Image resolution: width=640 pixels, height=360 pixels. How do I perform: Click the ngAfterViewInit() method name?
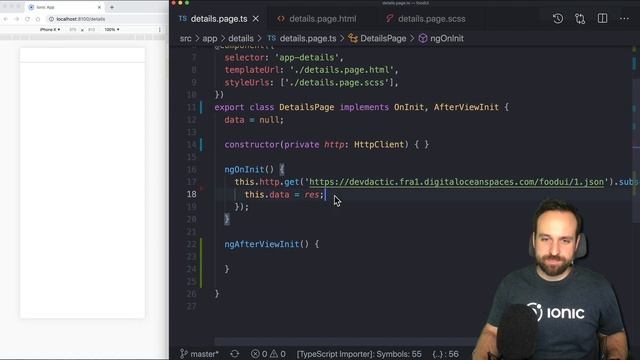point(262,244)
